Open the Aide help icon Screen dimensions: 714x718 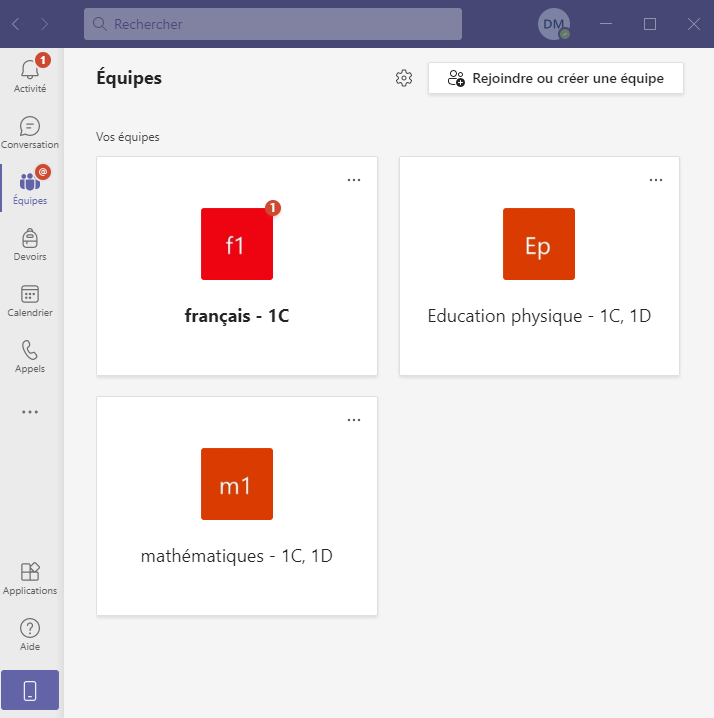tap(30, 628)
